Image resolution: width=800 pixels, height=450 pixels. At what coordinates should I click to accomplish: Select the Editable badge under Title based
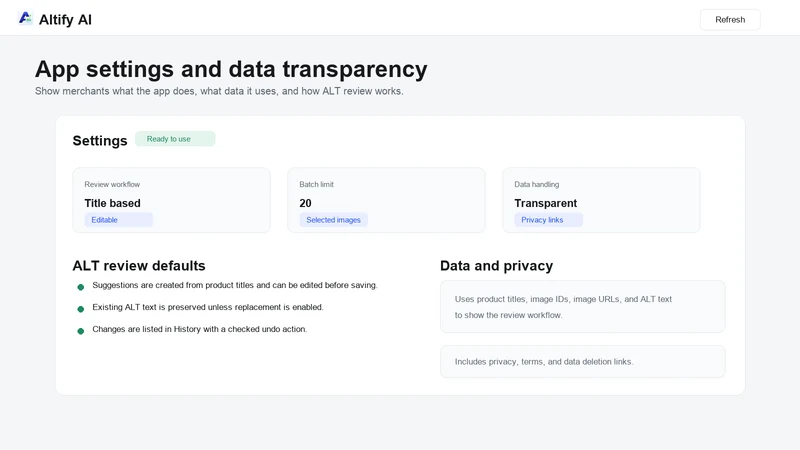118,220
